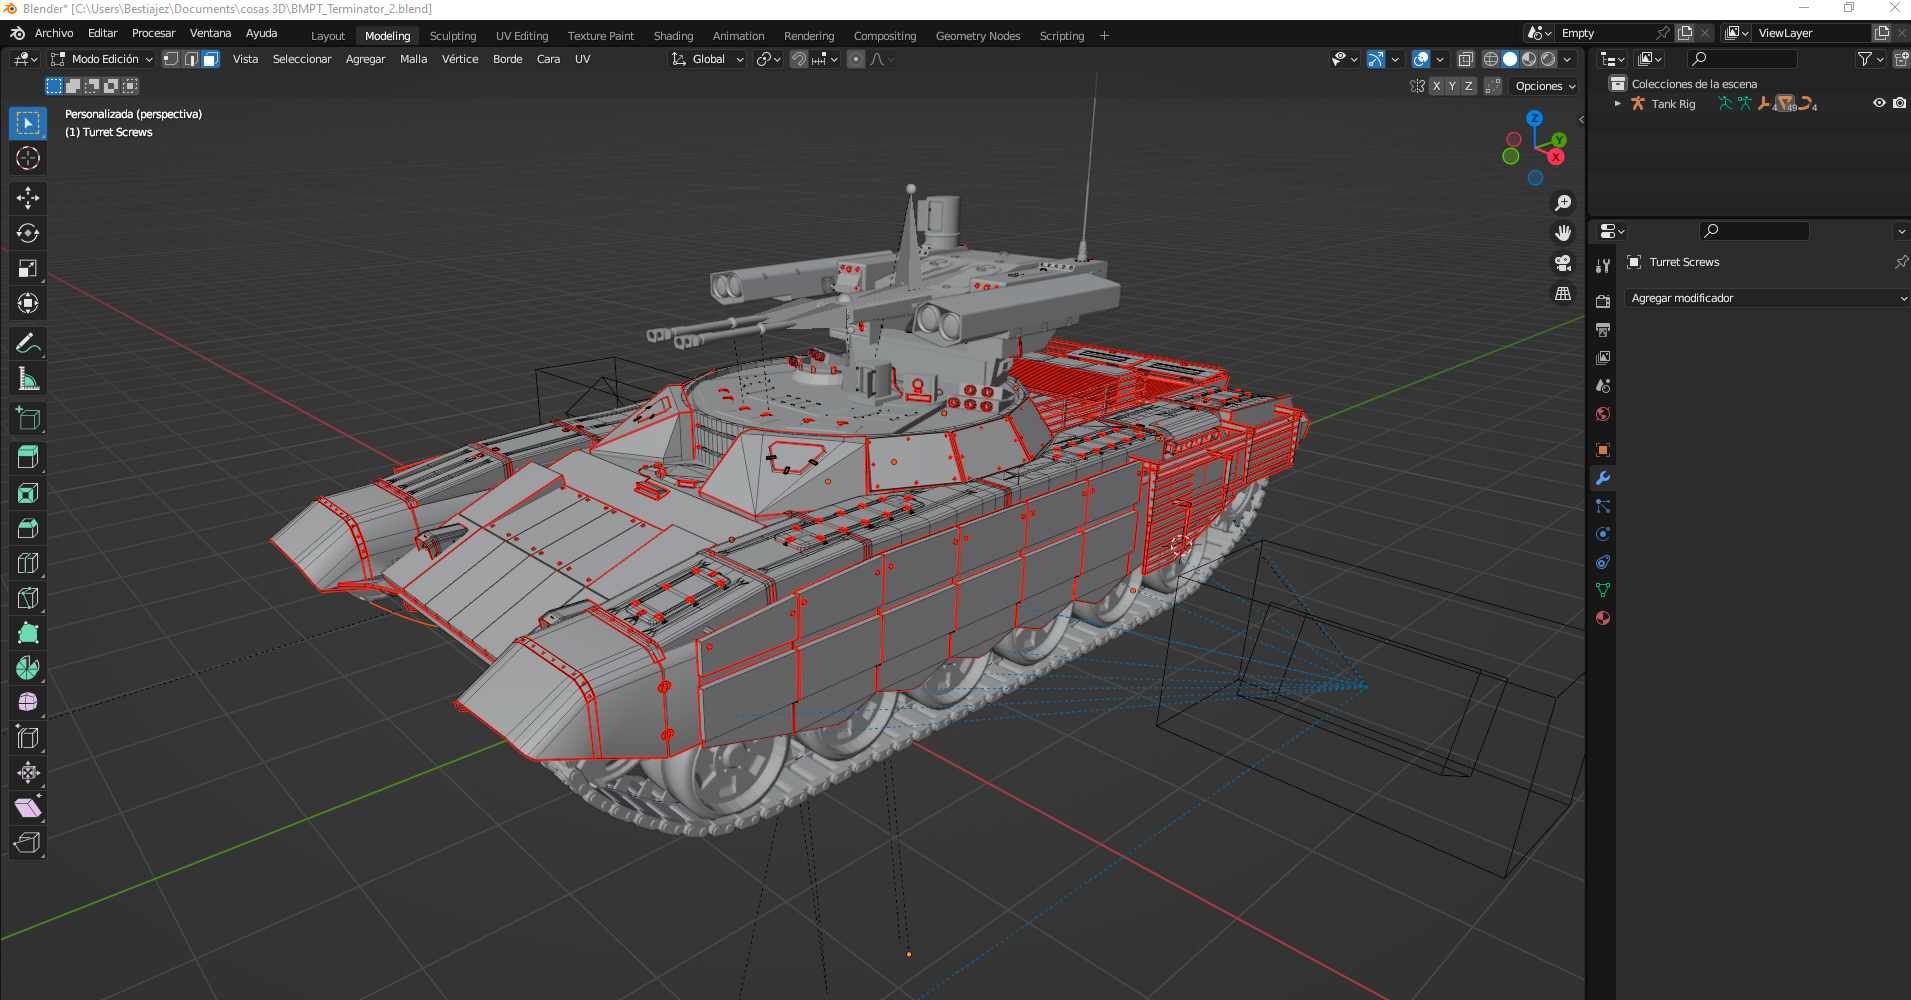Toggle proportional editing button
Screen dimensions: 1911x1000
coord(855,59)
